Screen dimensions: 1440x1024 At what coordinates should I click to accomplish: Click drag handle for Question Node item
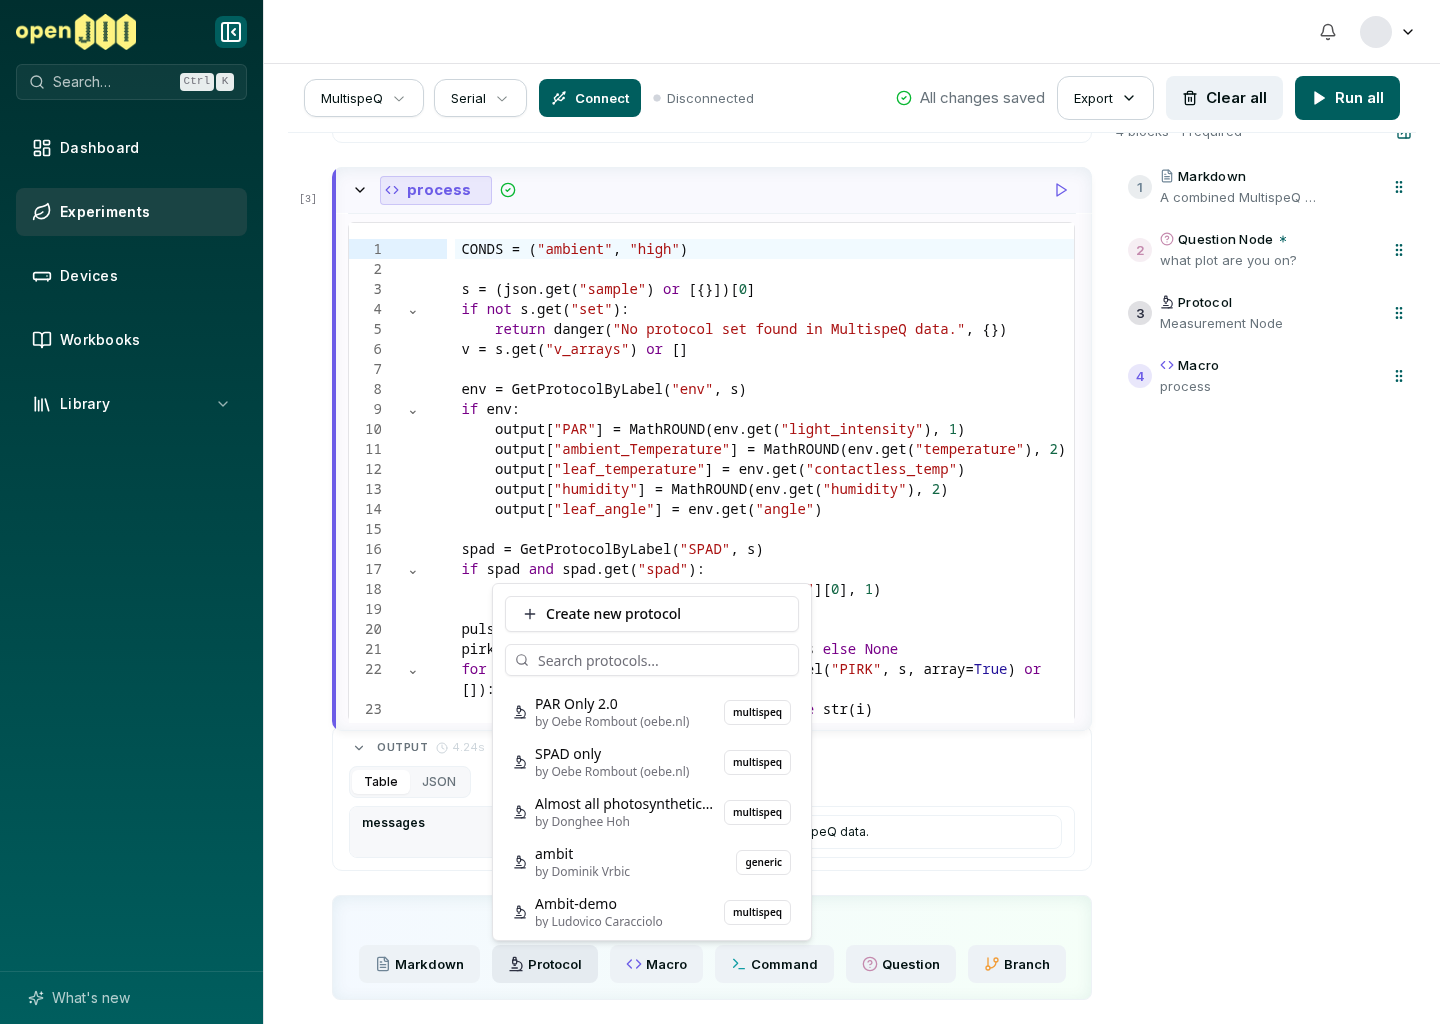(x=1399, y=250)
